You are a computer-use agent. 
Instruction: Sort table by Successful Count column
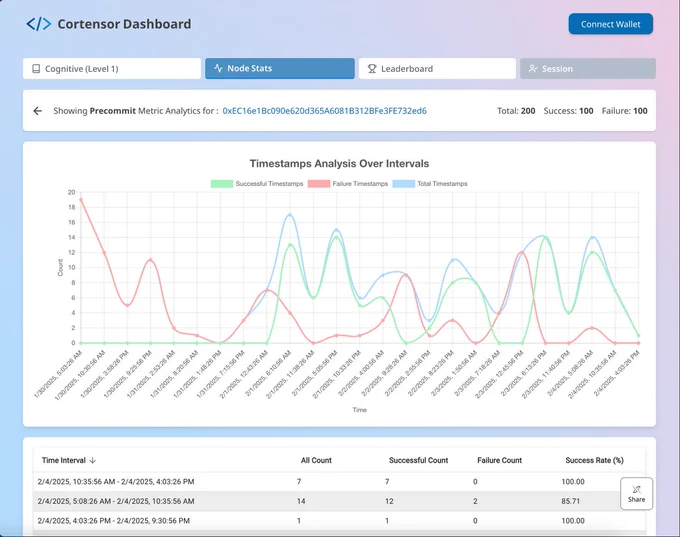[418, 460]
